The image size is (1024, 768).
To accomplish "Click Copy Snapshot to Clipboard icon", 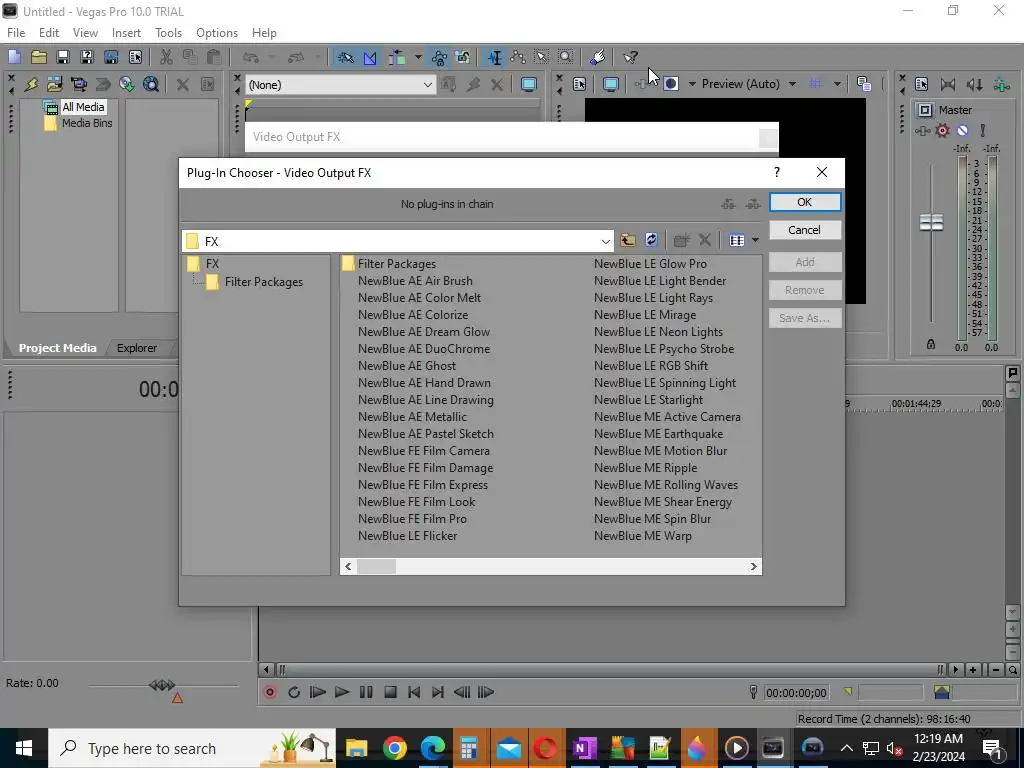I will pyautogui.click(x=864, y=84).
